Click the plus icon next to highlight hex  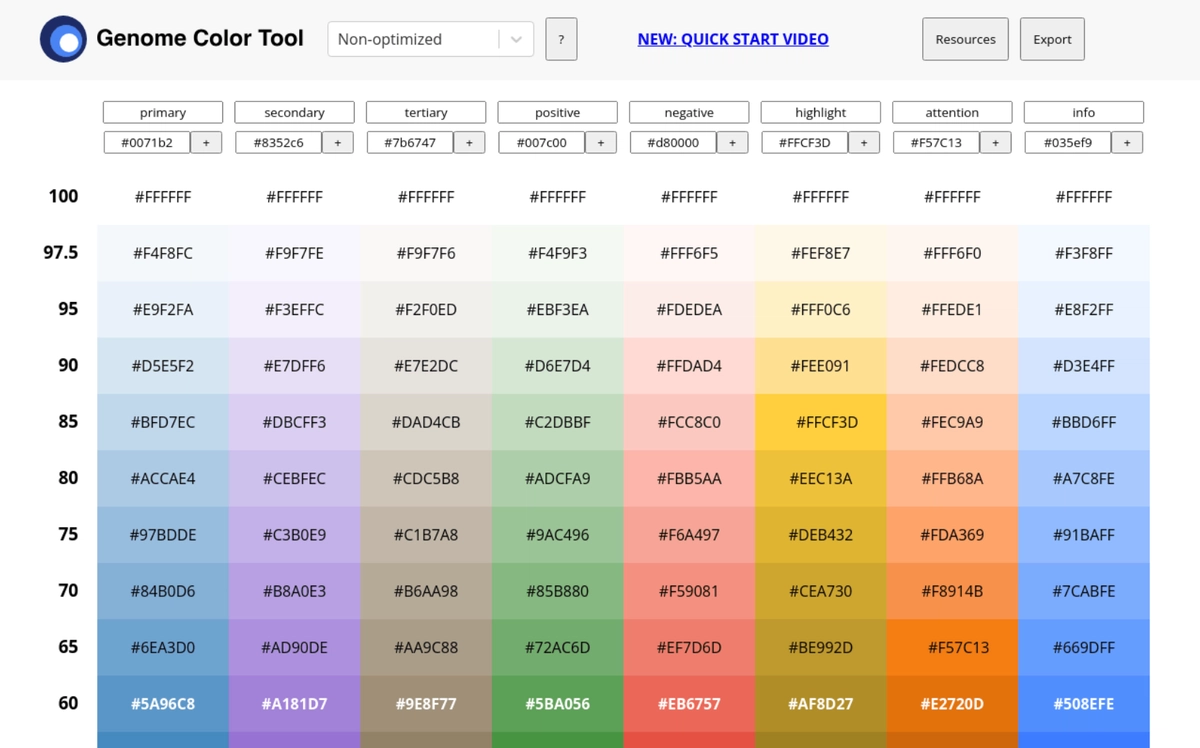coord(864,142)
